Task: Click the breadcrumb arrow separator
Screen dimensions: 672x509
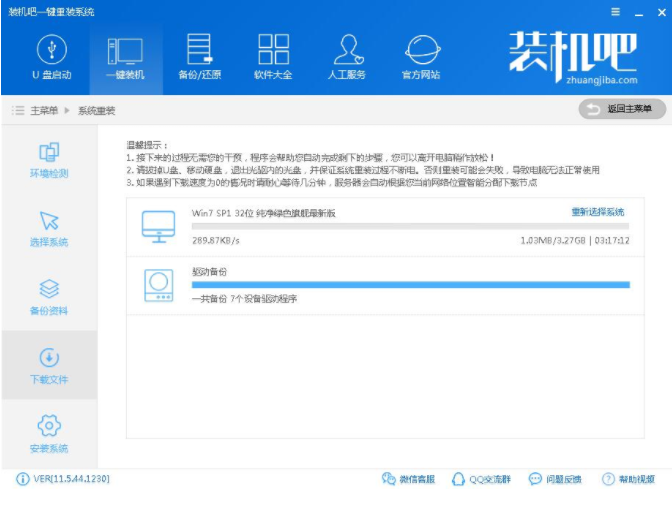Action: [67, 111]
